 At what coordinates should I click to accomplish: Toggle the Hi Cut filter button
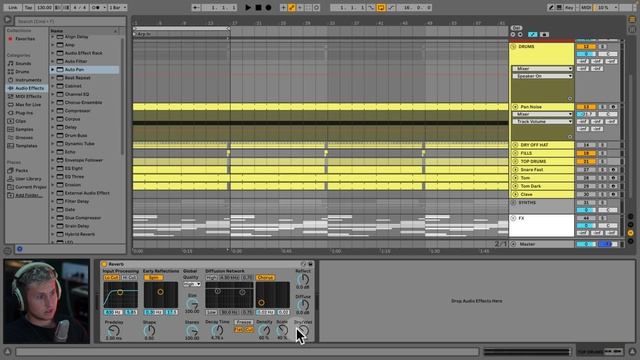pos(129,278)
